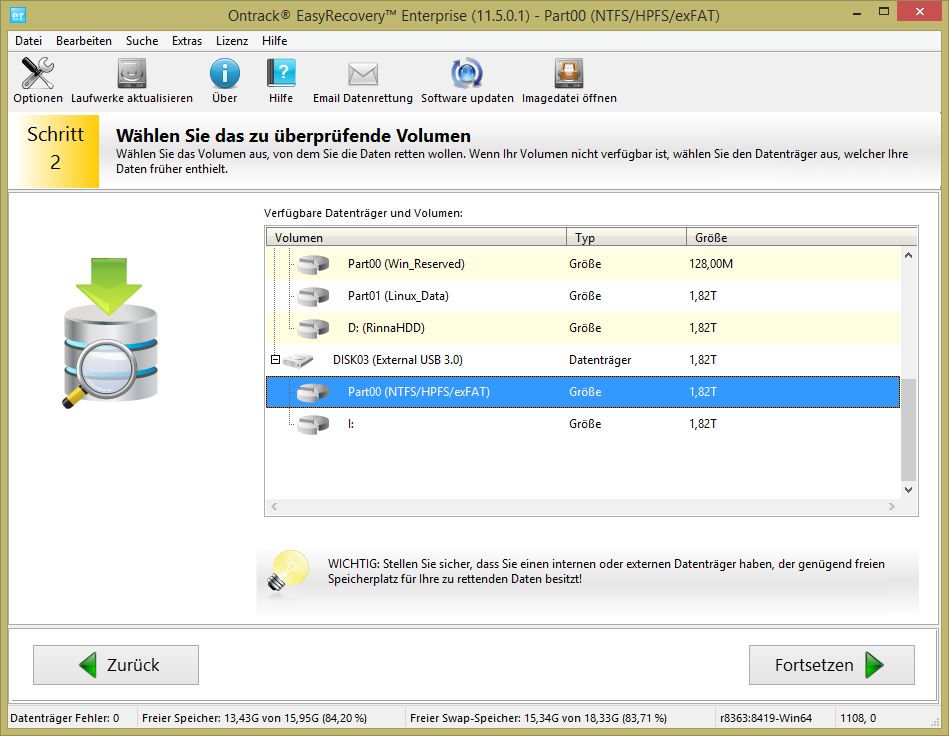Open the Über info icon
949x736 pixels.
point(225,73)
